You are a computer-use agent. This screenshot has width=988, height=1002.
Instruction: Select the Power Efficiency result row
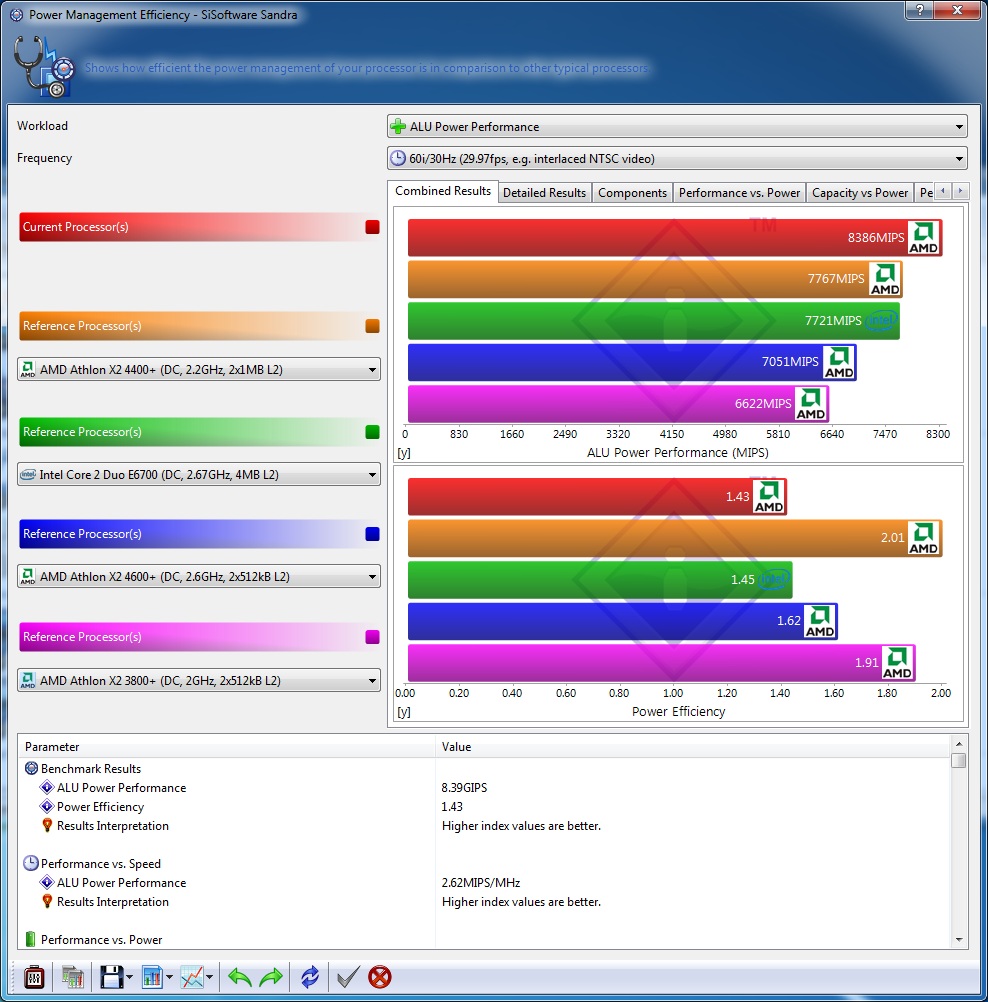(484, 807)
